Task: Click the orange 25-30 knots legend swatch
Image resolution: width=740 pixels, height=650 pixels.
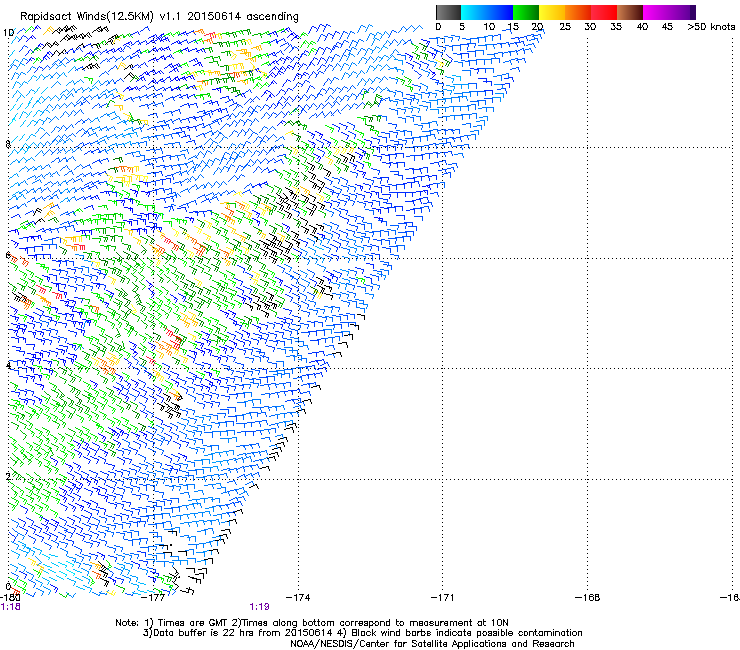Action: pos(578,12)
